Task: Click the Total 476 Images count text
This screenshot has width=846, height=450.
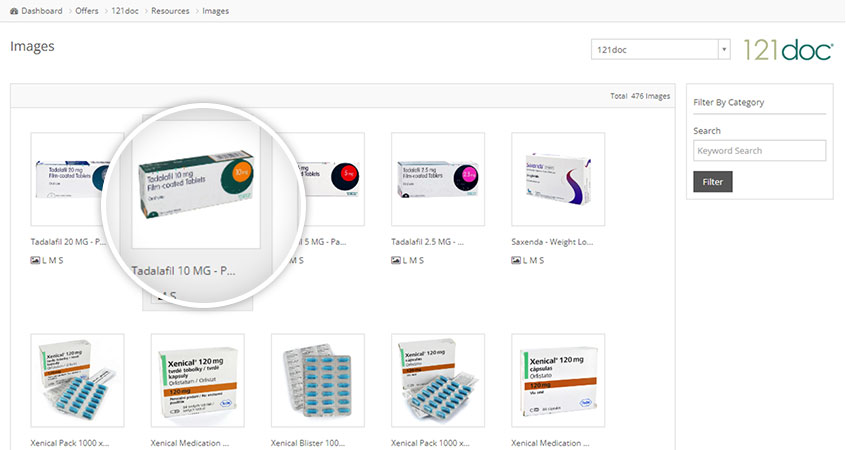Action: pos(640,96)
